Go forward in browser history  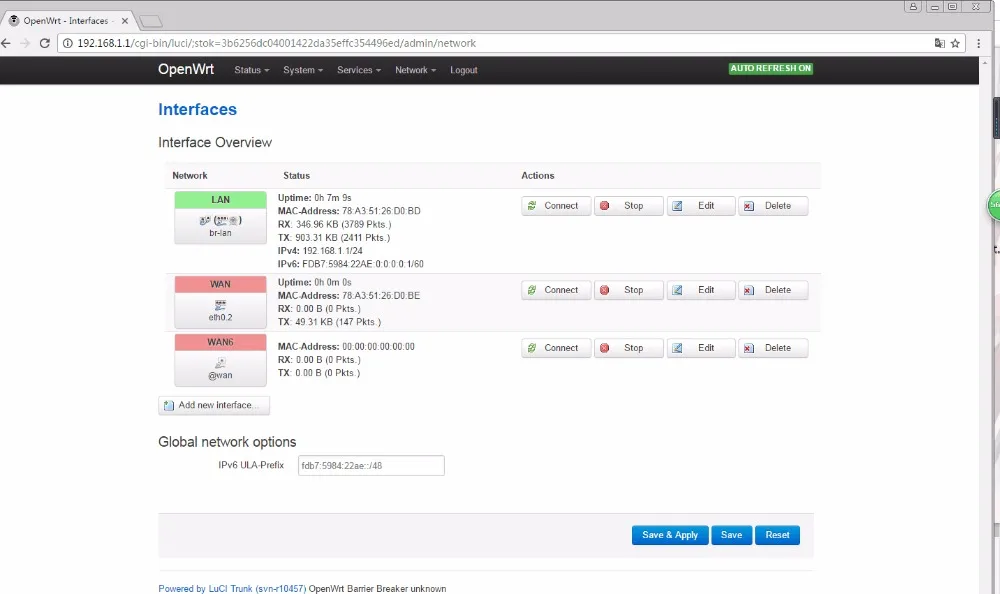click(x=25, y=43)
